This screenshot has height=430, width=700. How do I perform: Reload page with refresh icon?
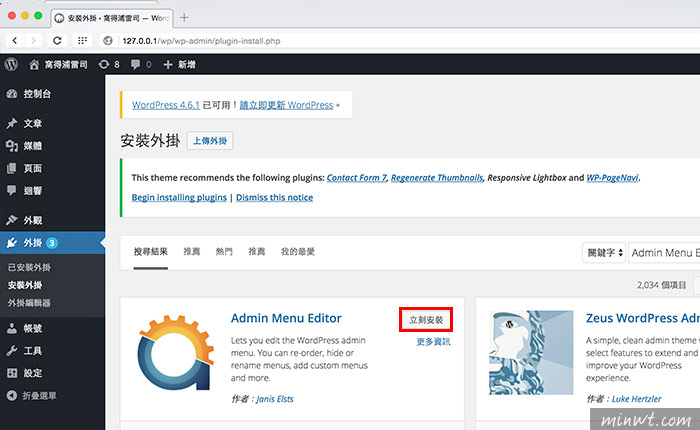(57, 41)
